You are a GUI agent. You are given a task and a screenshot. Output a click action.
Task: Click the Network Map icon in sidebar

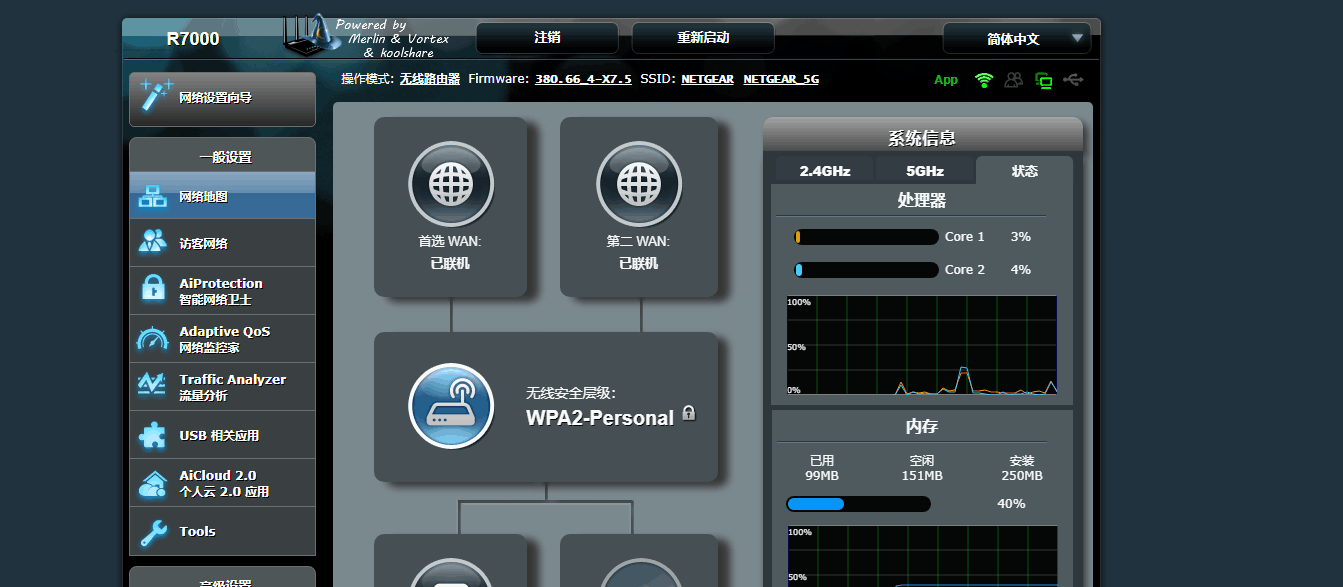click(153, 196)
